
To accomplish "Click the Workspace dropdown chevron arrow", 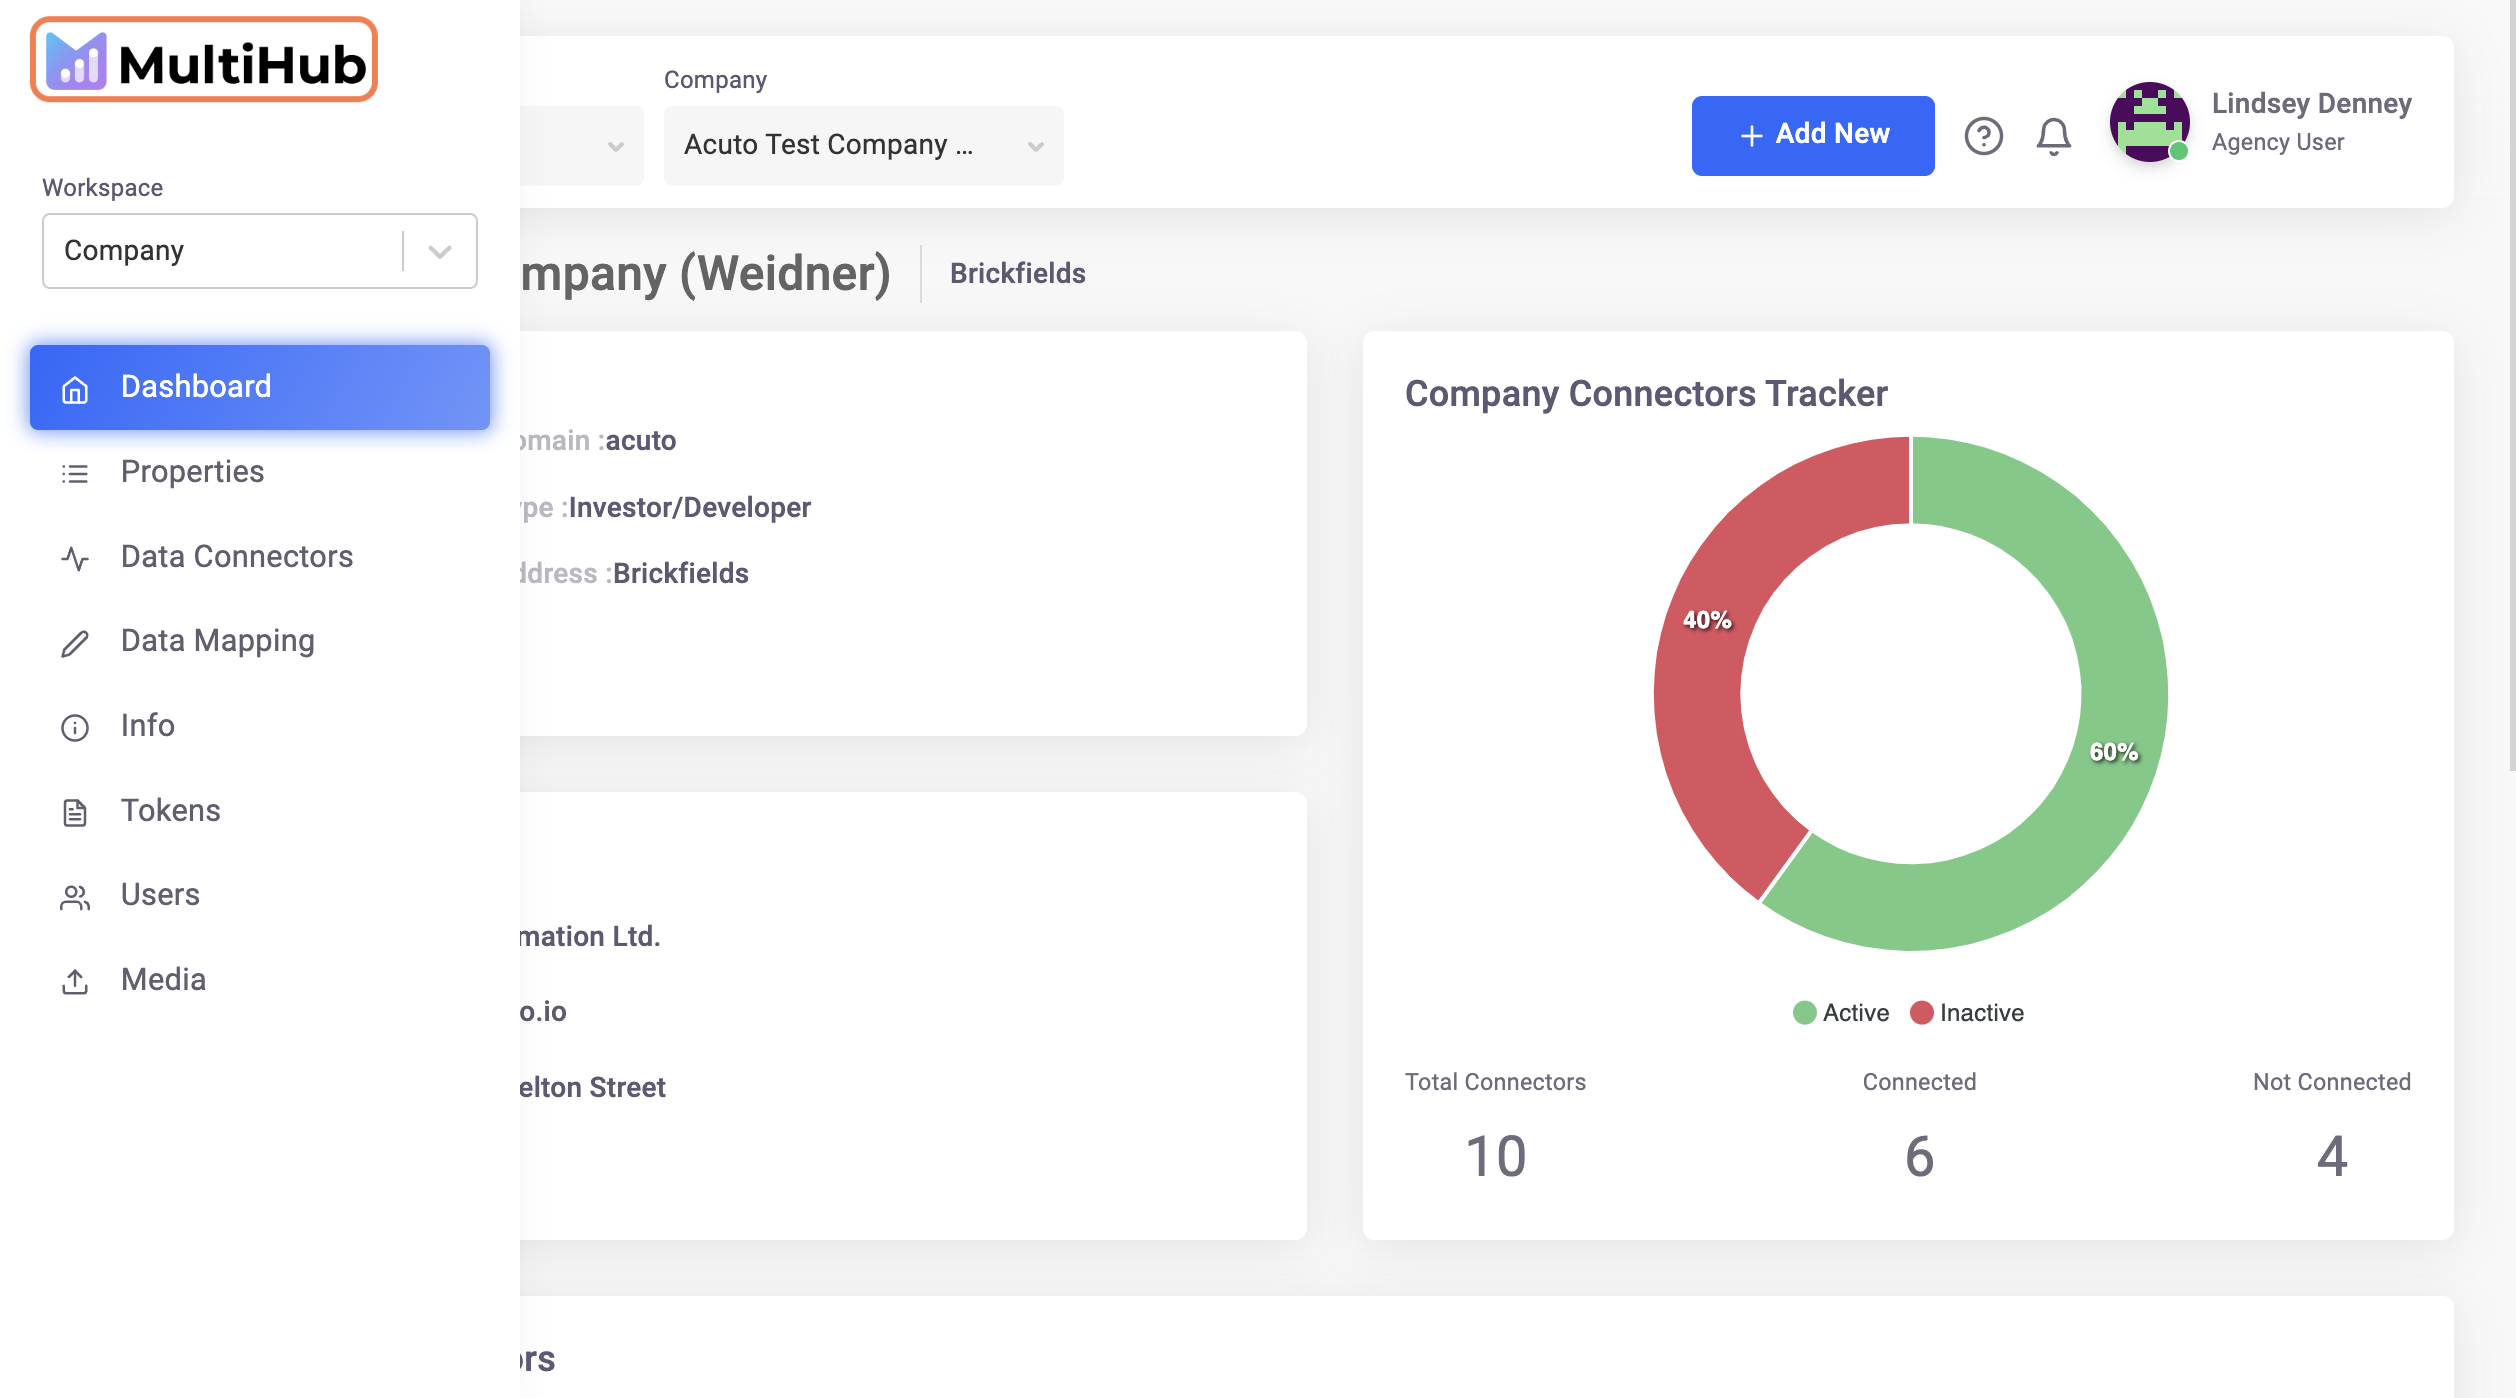I will pyautogui.click(x=440, y=251).
